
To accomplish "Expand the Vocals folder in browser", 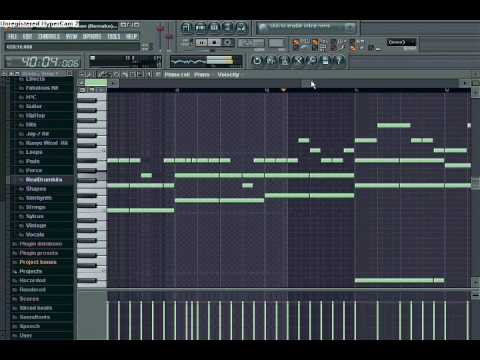I will [35, 235].
